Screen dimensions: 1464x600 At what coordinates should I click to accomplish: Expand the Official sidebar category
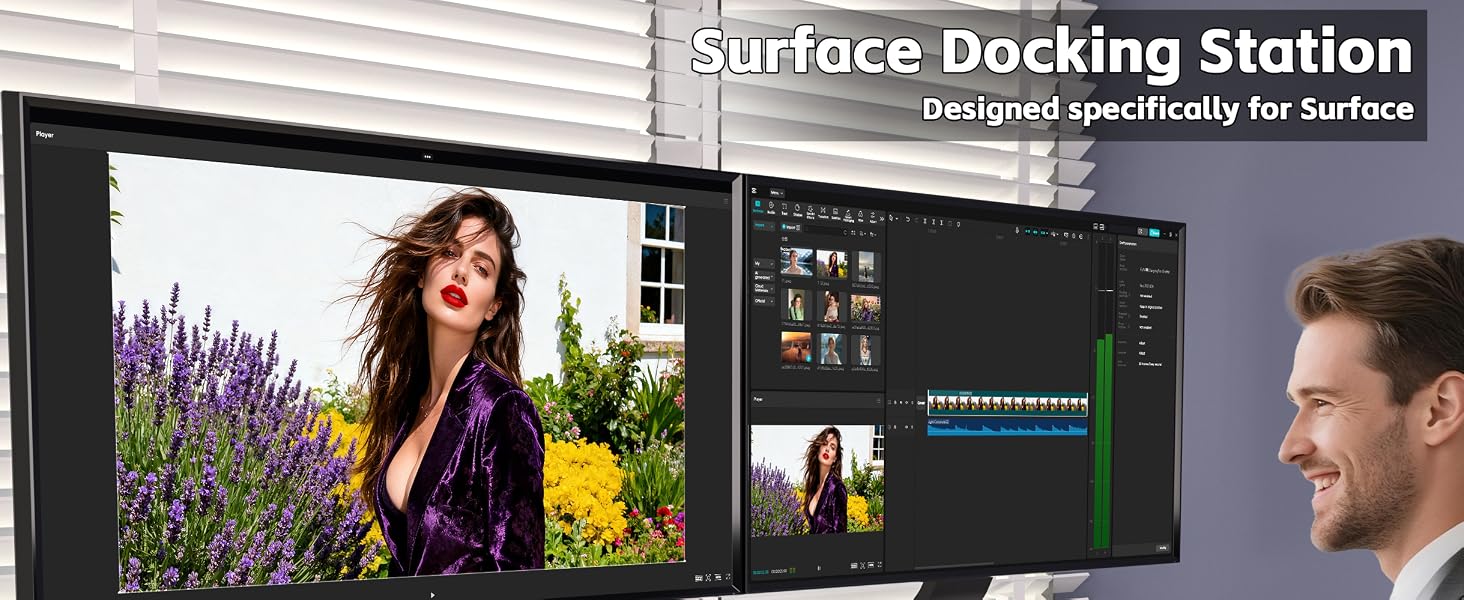point(764,300)
